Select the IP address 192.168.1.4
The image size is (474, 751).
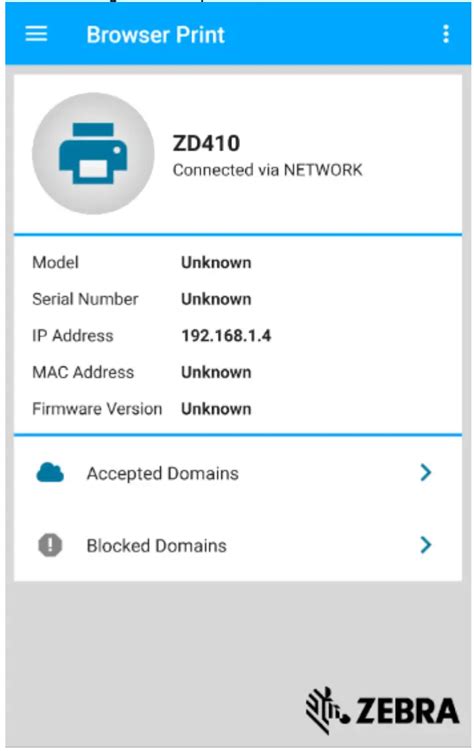pyautogui.click(x=226, y=335)
